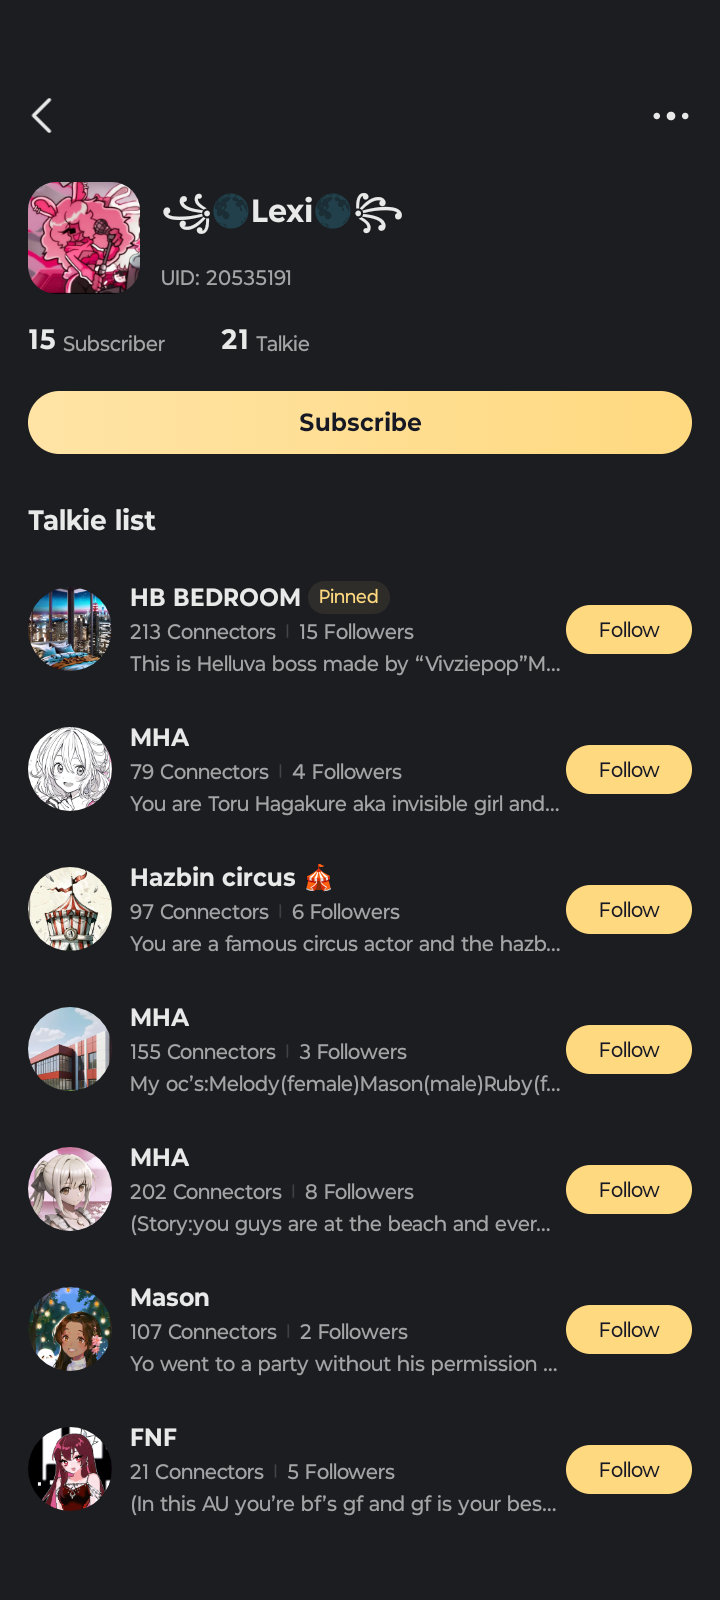Follow the FNF talkie
720x1600 pixels.
628,1470
